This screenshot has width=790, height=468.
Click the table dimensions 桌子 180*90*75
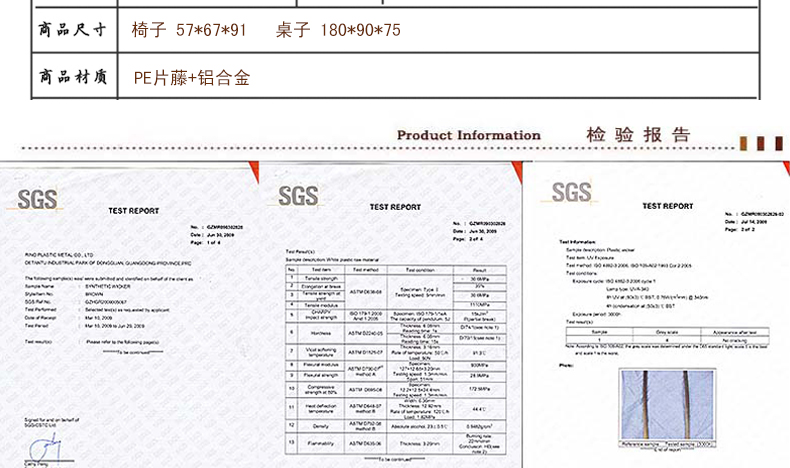[x=337, y=30]
